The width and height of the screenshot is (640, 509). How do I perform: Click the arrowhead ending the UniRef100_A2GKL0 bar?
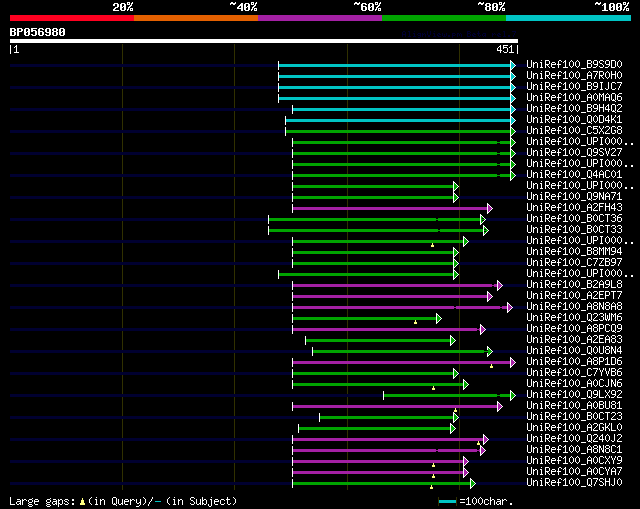(x=453, y=428)
